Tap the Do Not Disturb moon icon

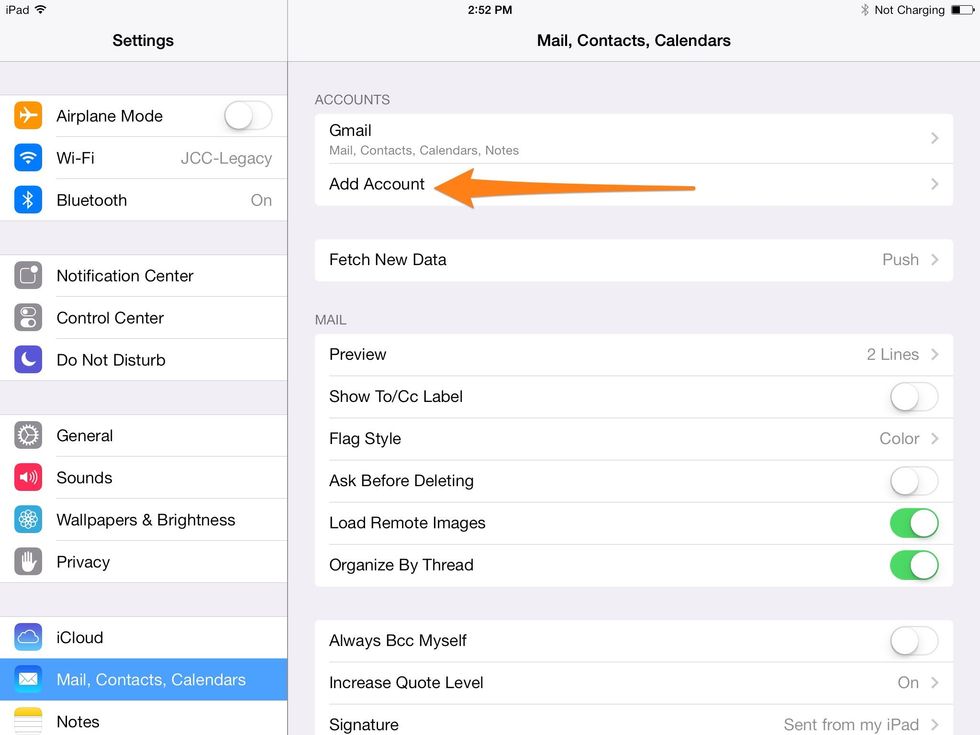pos(28,360)
